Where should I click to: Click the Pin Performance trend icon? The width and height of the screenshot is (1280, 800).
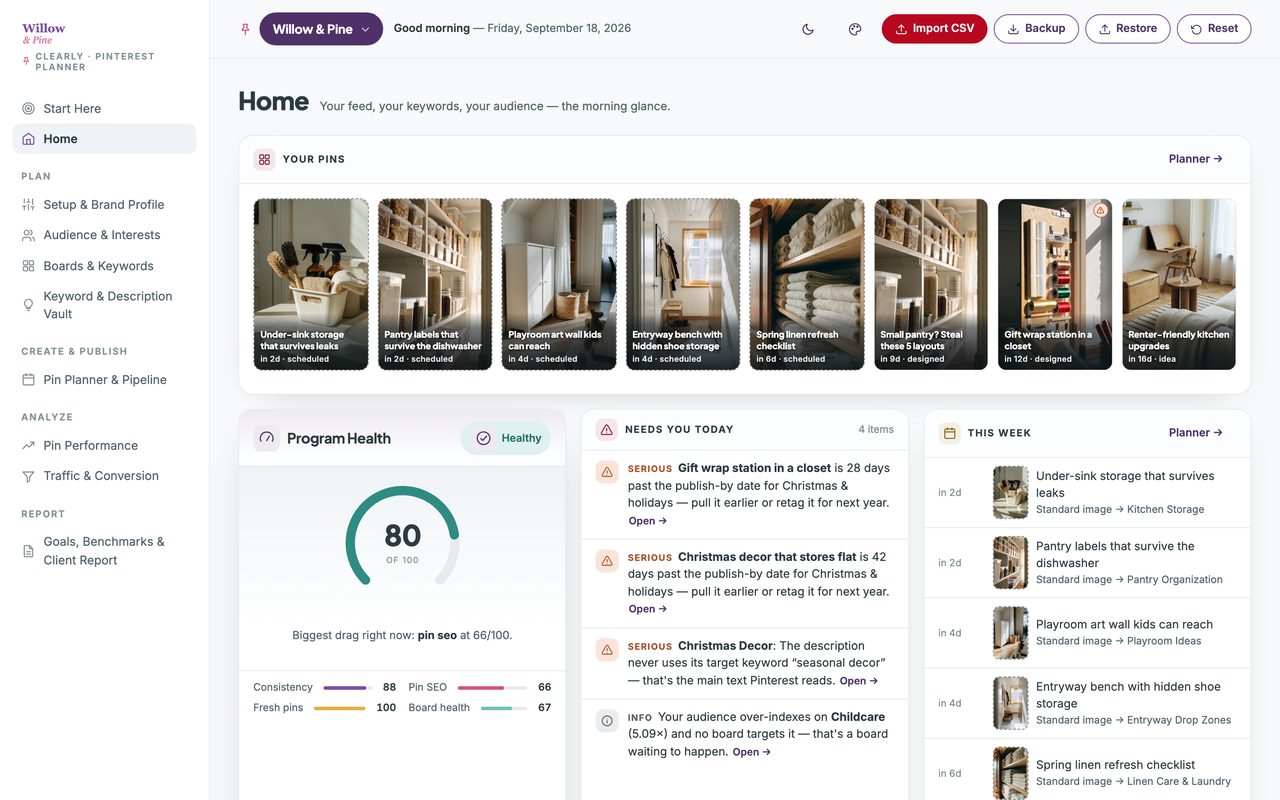(28, 445)
